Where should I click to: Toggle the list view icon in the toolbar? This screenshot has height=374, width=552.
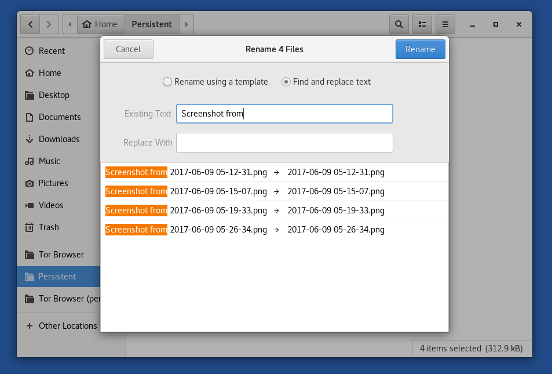[422, 24]
